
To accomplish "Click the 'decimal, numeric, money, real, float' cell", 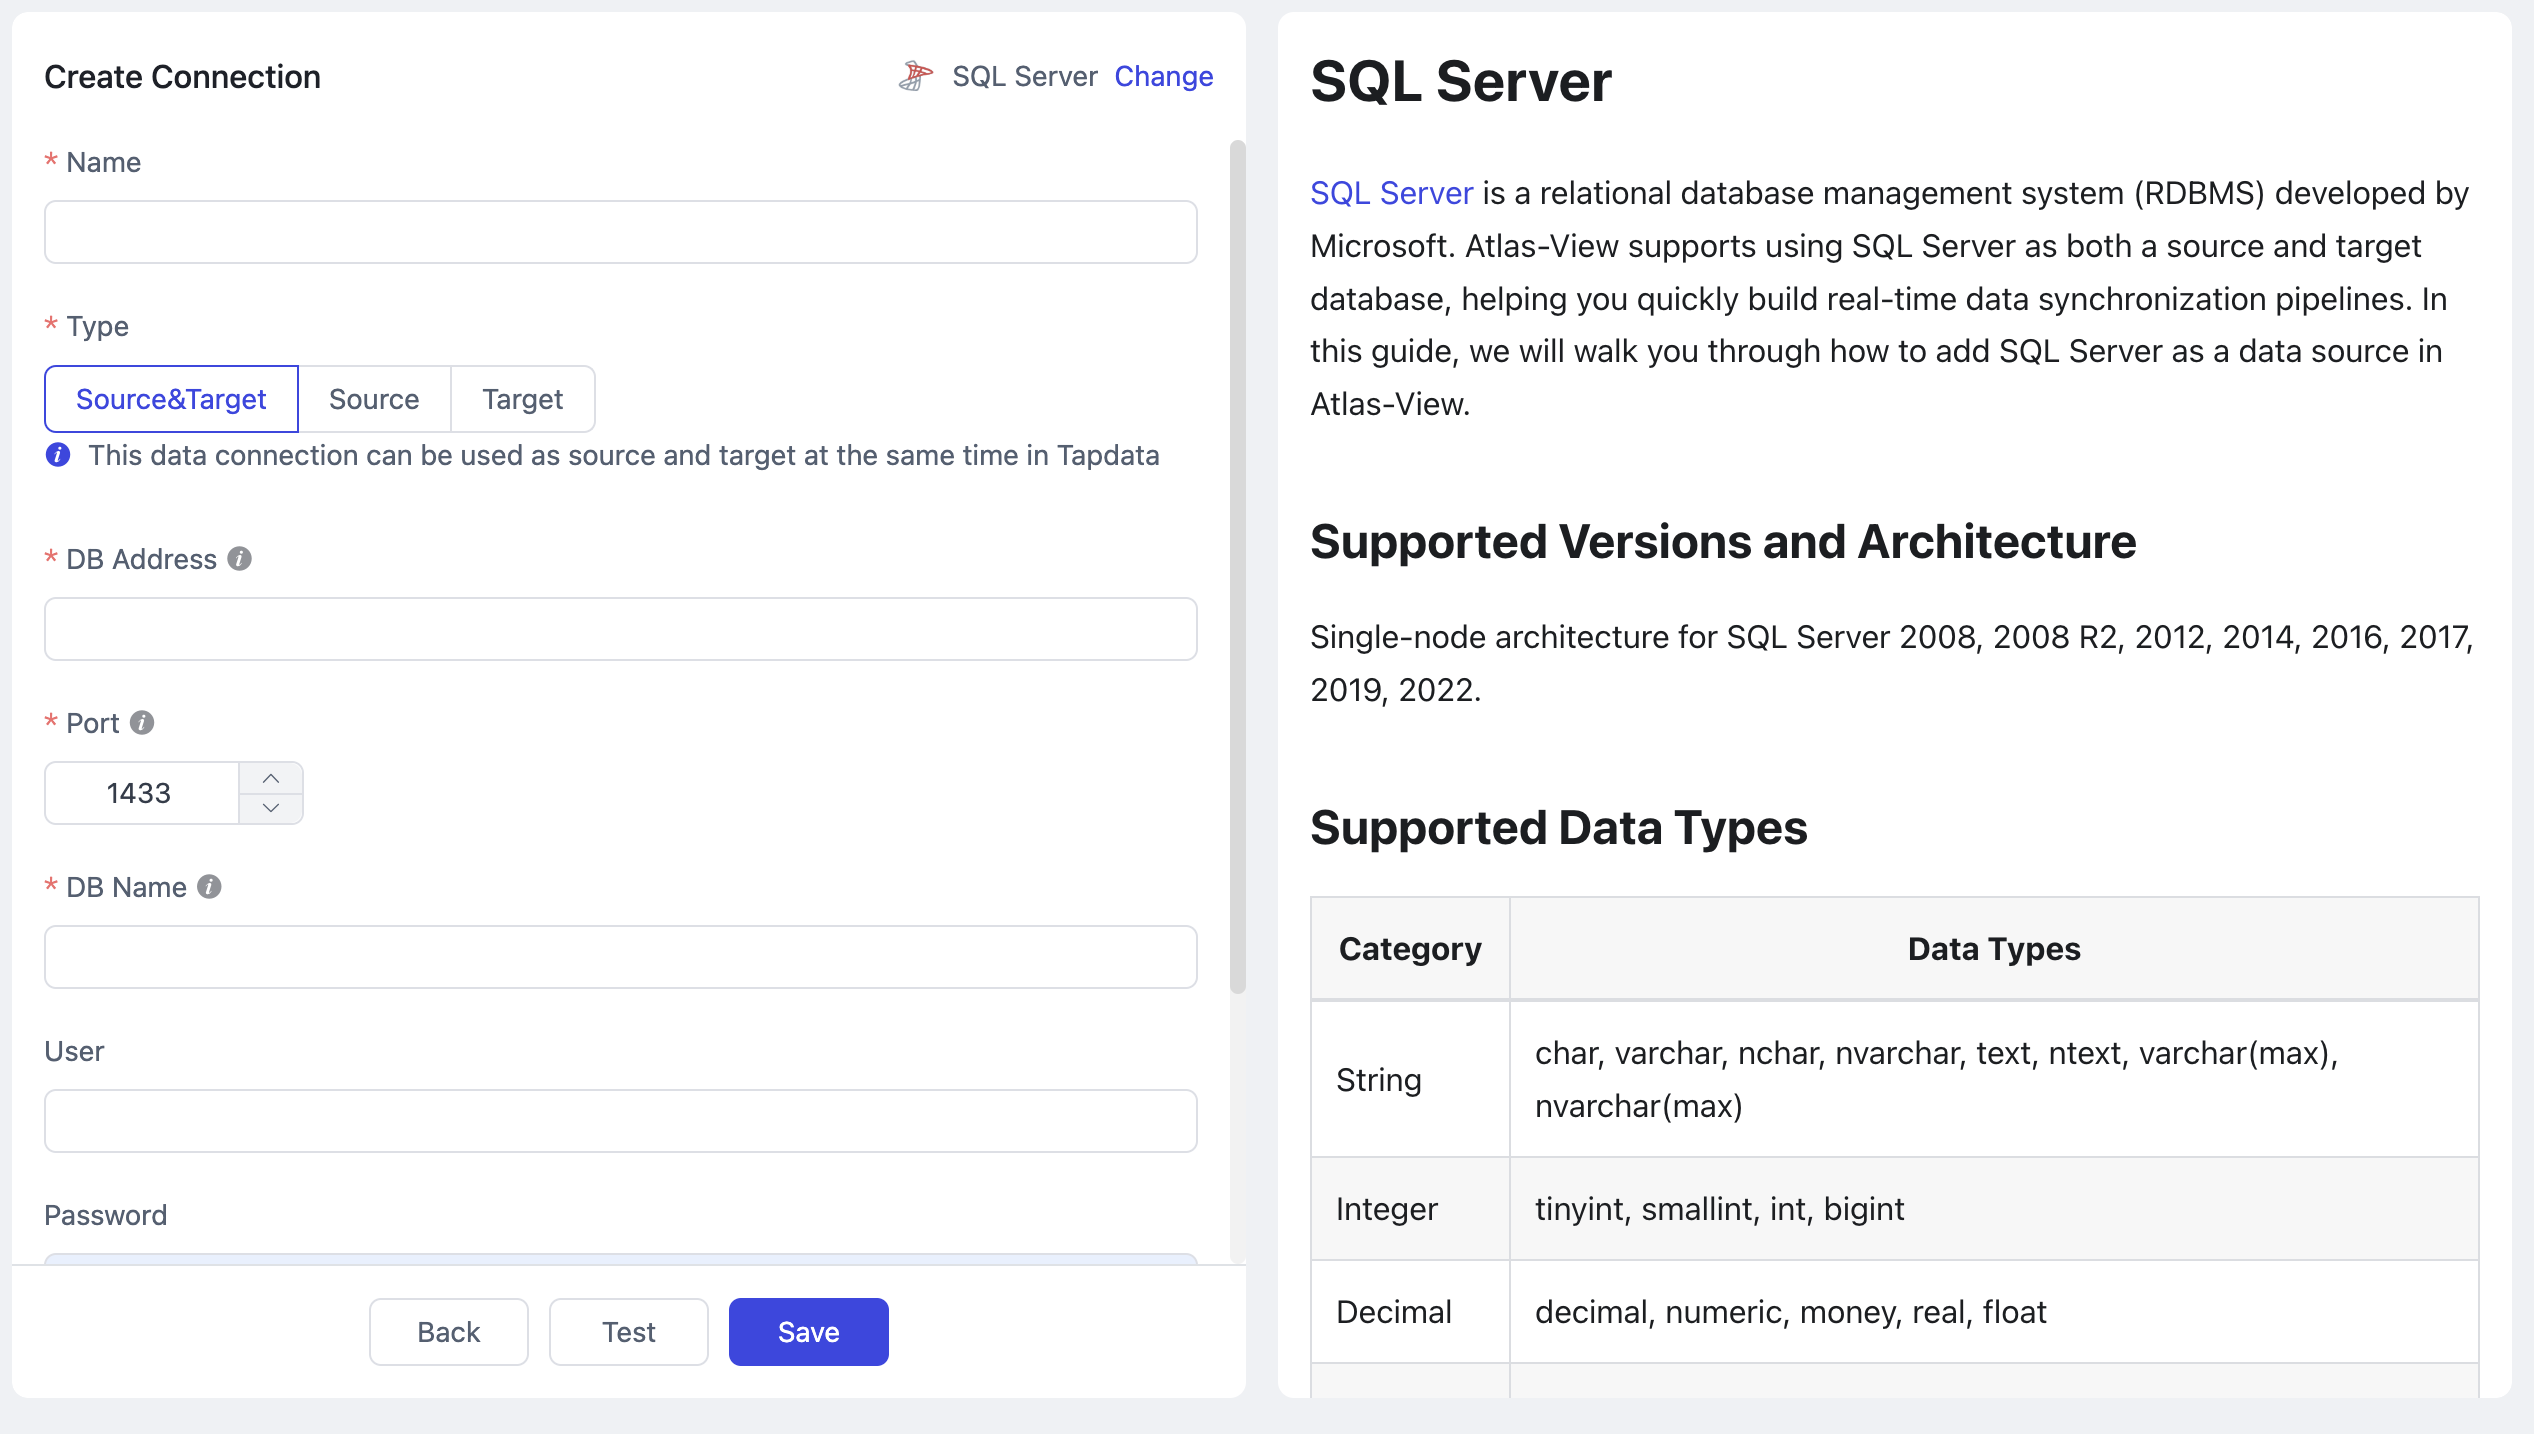I will (x=1994, y=1312).
